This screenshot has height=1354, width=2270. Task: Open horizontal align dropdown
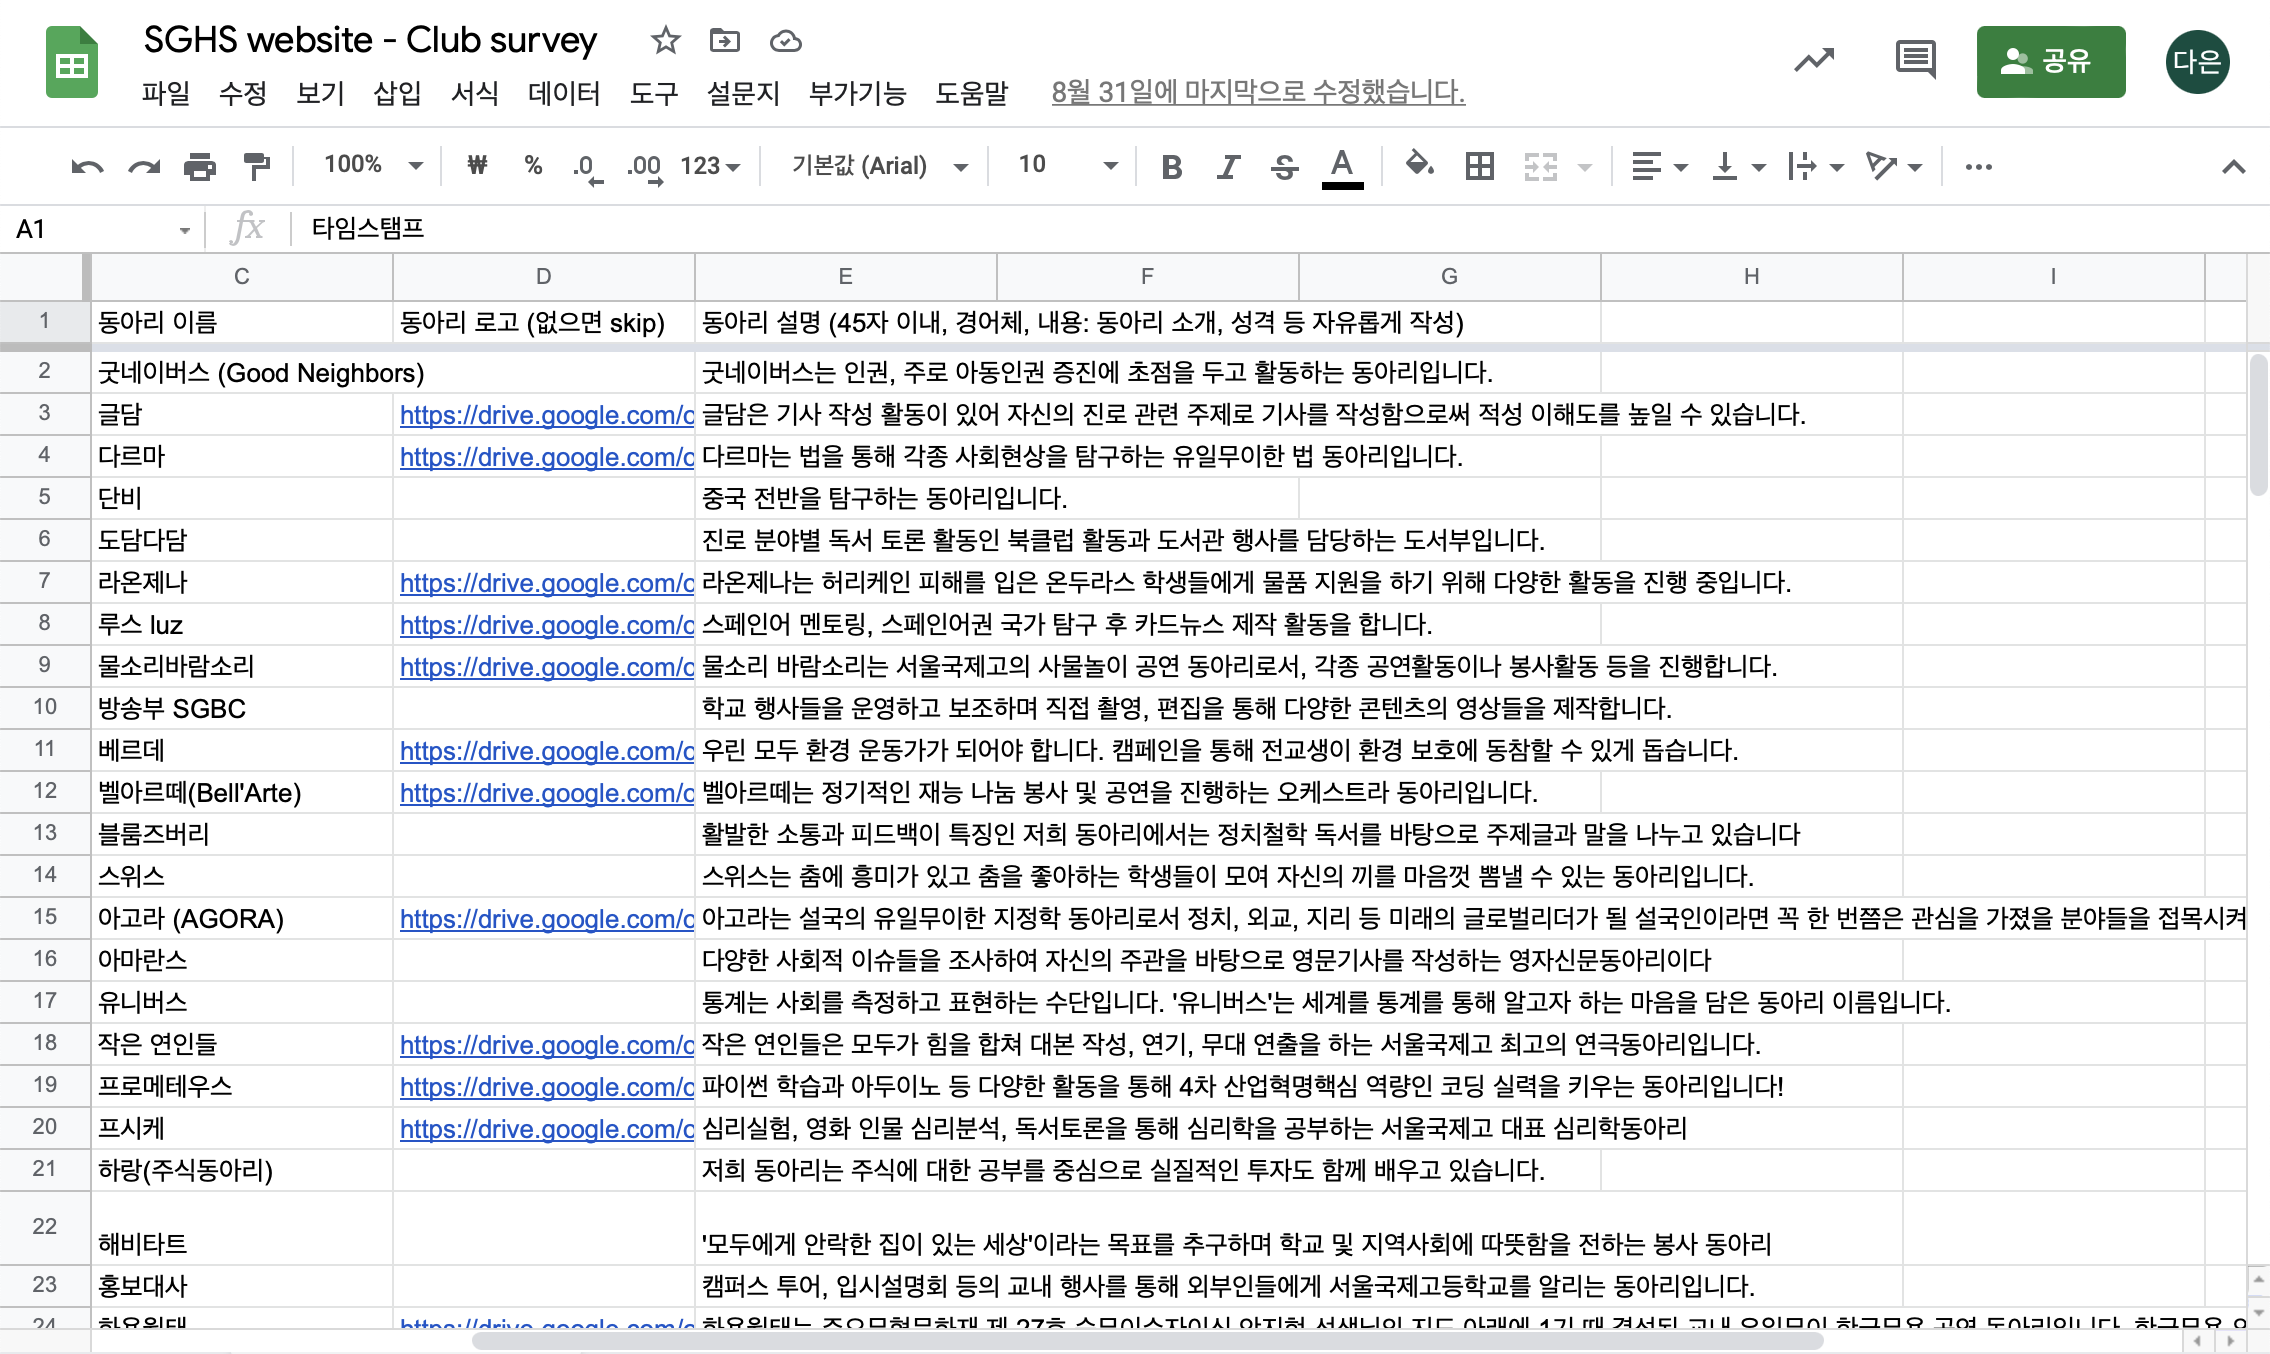pyautogui.click(x=1658, y=166)
